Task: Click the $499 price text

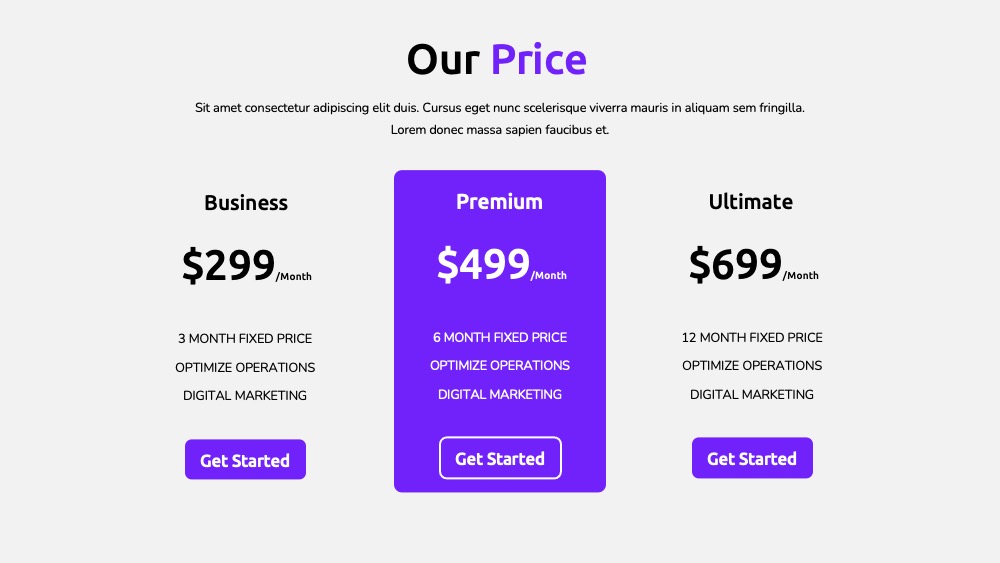Action: coord(483,263)
